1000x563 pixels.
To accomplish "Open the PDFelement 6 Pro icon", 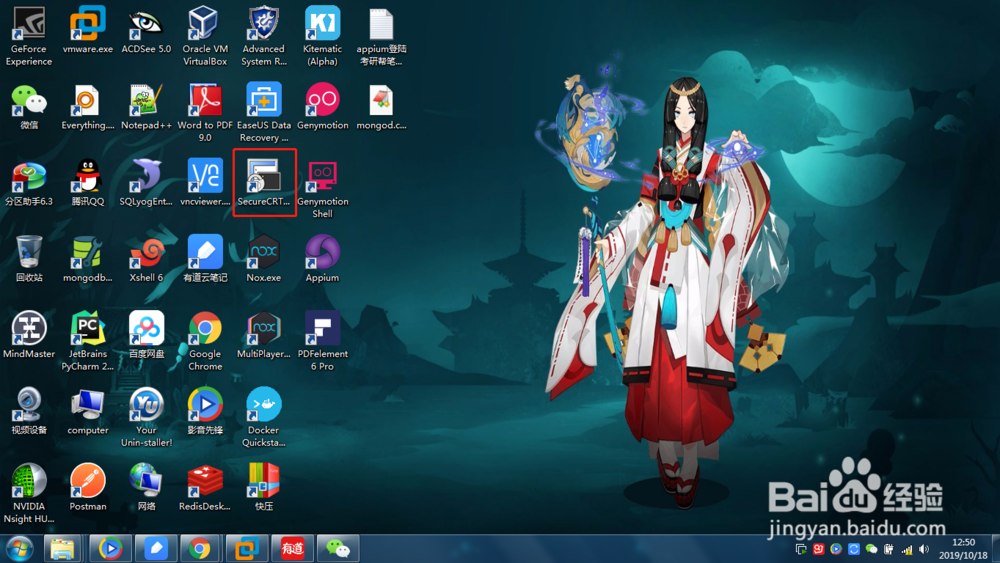I will 322,341.
